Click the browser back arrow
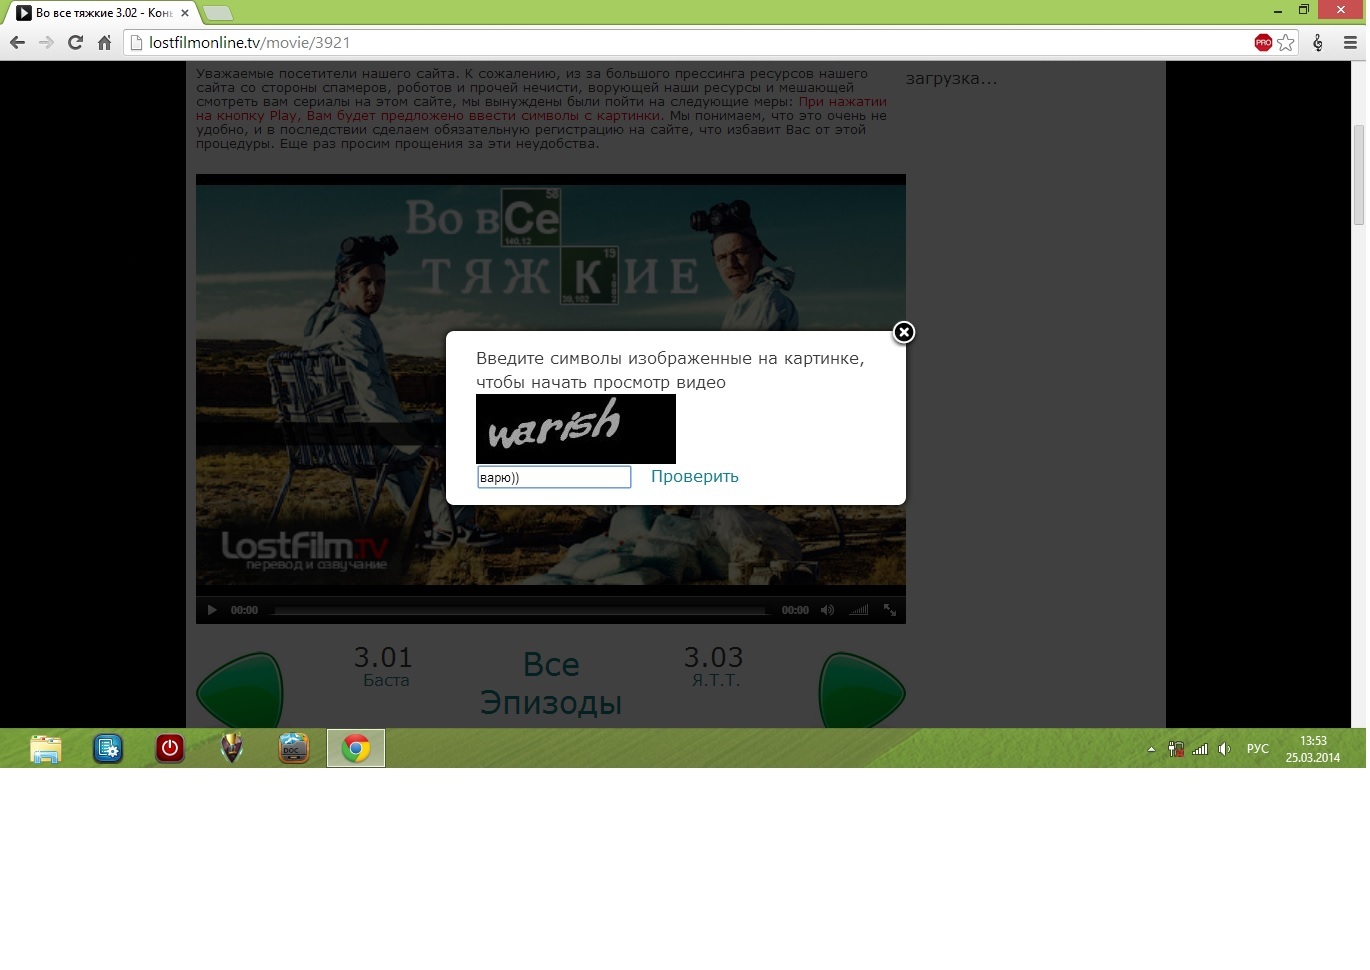The height and width of the screenshot is (970, 1370). 17,43
